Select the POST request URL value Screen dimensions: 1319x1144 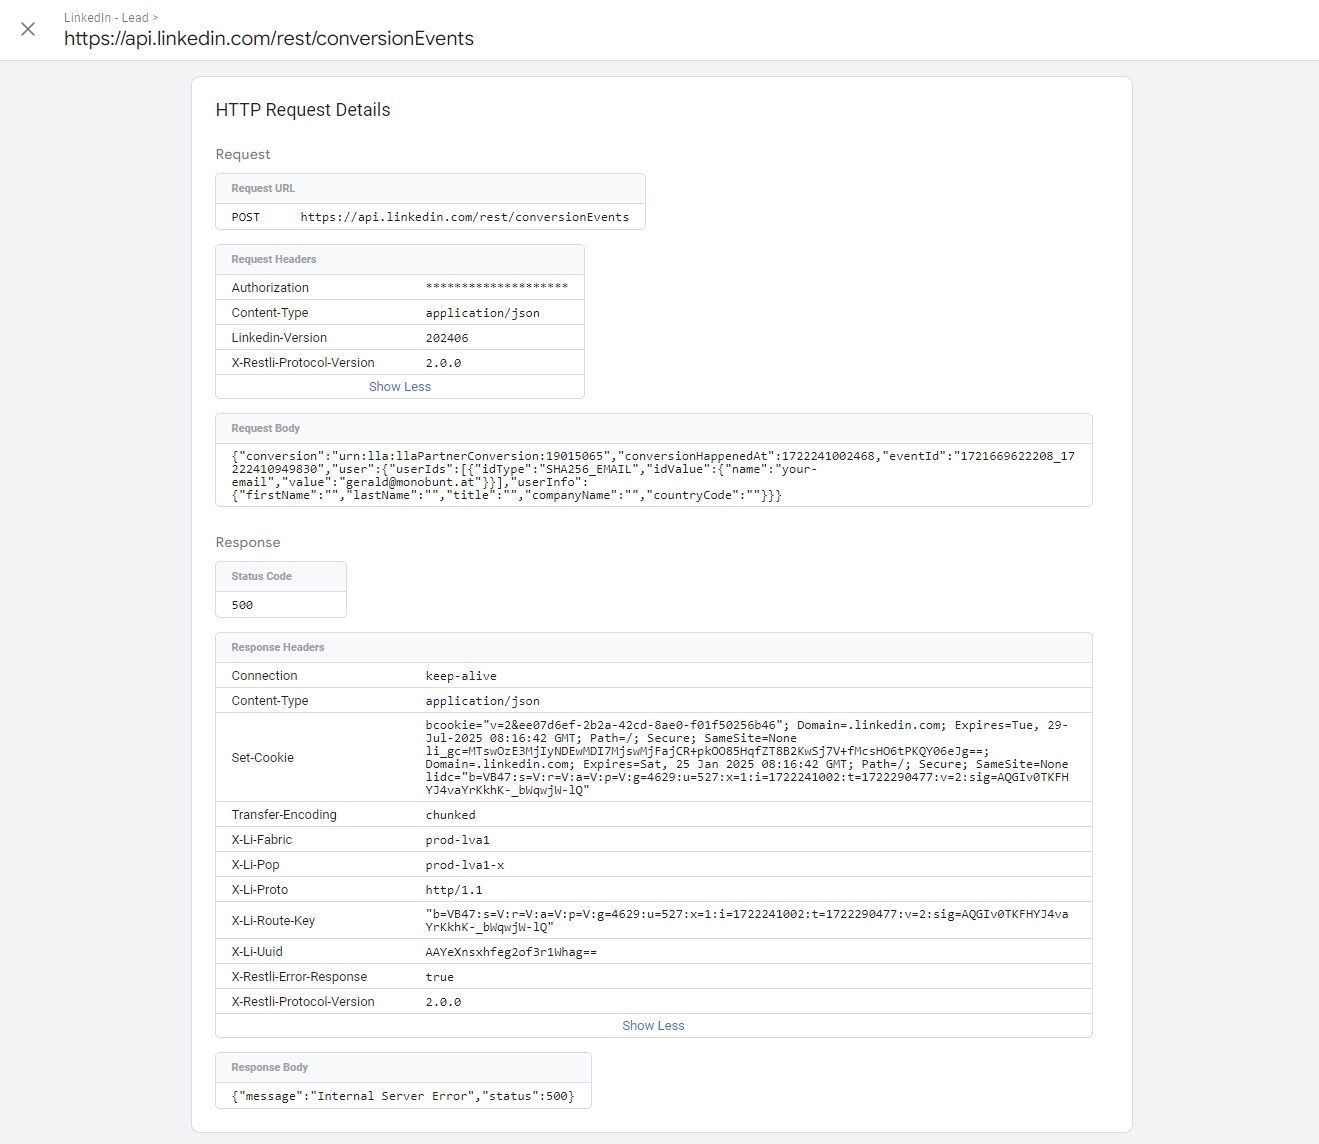click(x=465, y=217)
